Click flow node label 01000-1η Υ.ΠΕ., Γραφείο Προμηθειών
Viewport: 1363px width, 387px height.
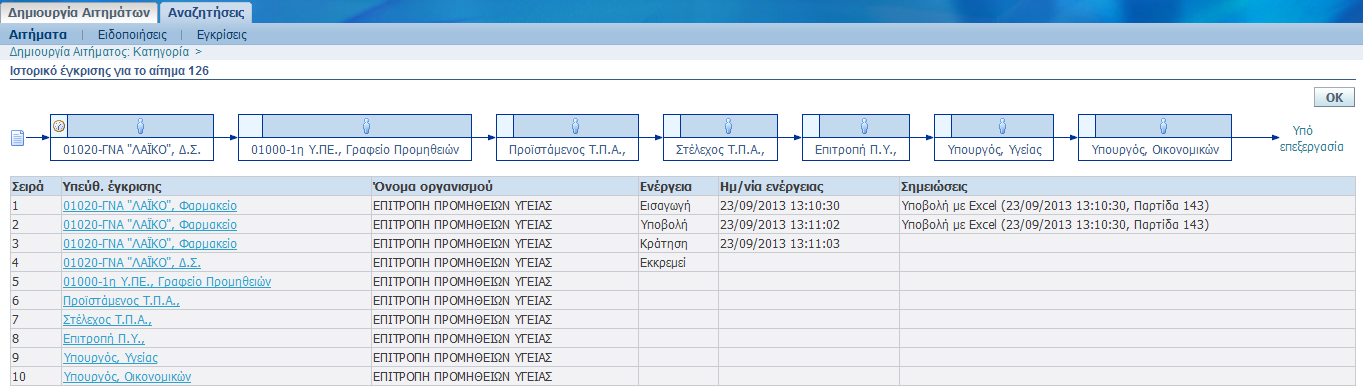coord(354,150)
